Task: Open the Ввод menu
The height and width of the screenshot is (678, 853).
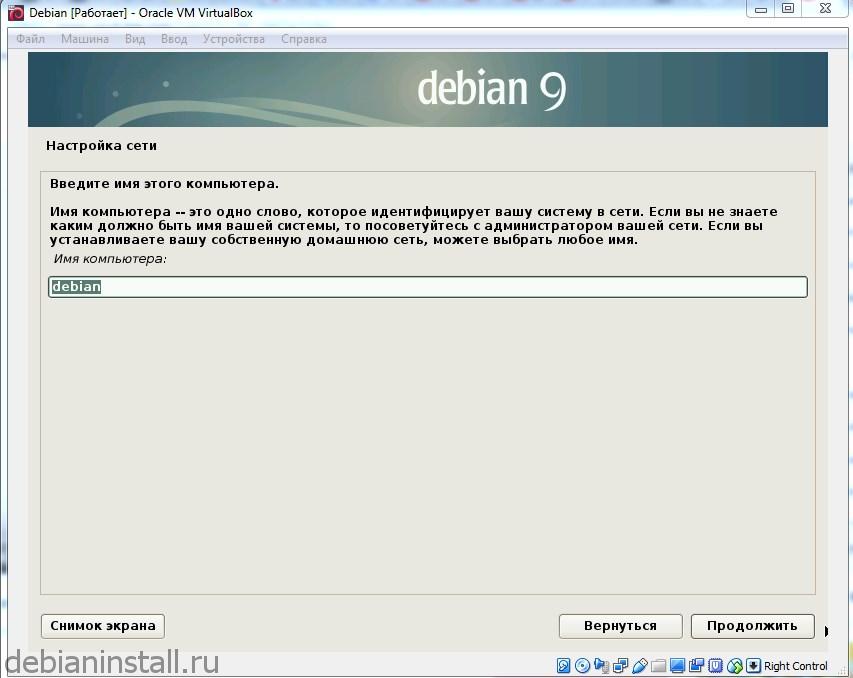Action: (172, 39)
